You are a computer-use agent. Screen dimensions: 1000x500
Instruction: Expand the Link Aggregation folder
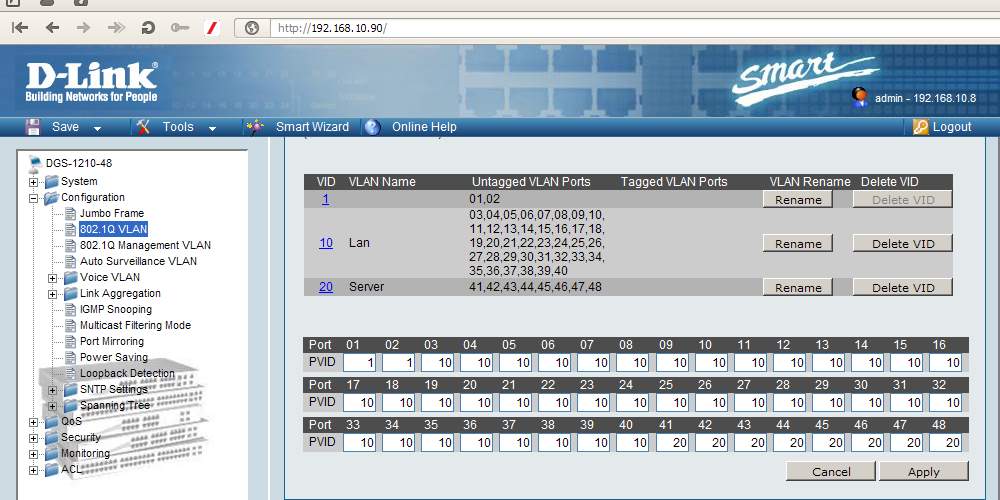(x=52, y=293)
